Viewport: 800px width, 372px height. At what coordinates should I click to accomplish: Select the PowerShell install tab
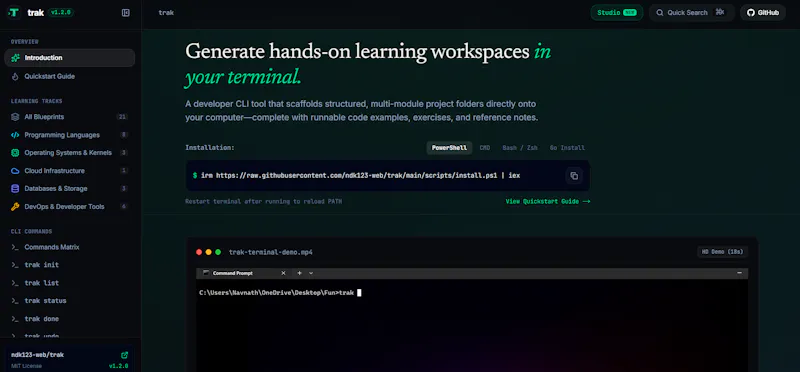click(x=449, y=148)
